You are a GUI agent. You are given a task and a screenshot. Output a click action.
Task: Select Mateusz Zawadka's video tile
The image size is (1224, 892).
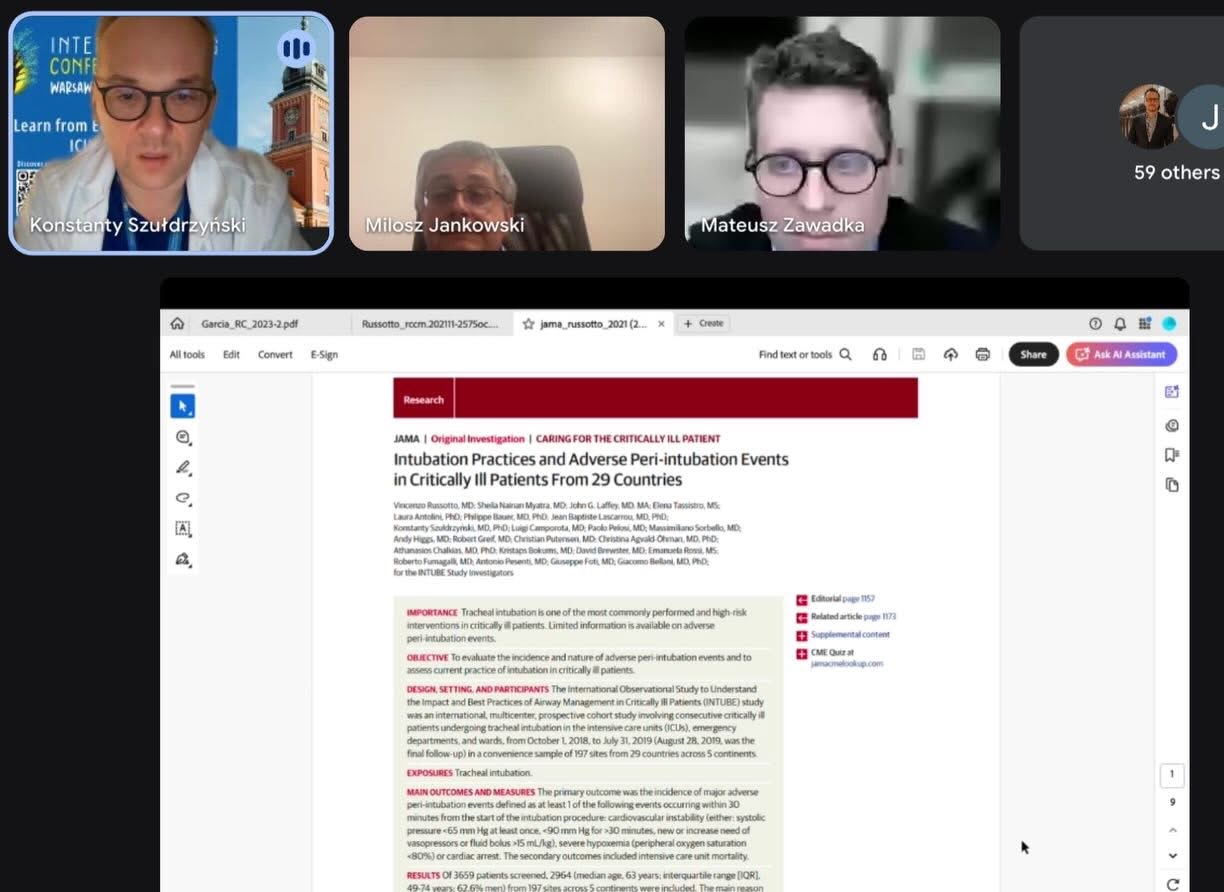[x=842, y=133]
